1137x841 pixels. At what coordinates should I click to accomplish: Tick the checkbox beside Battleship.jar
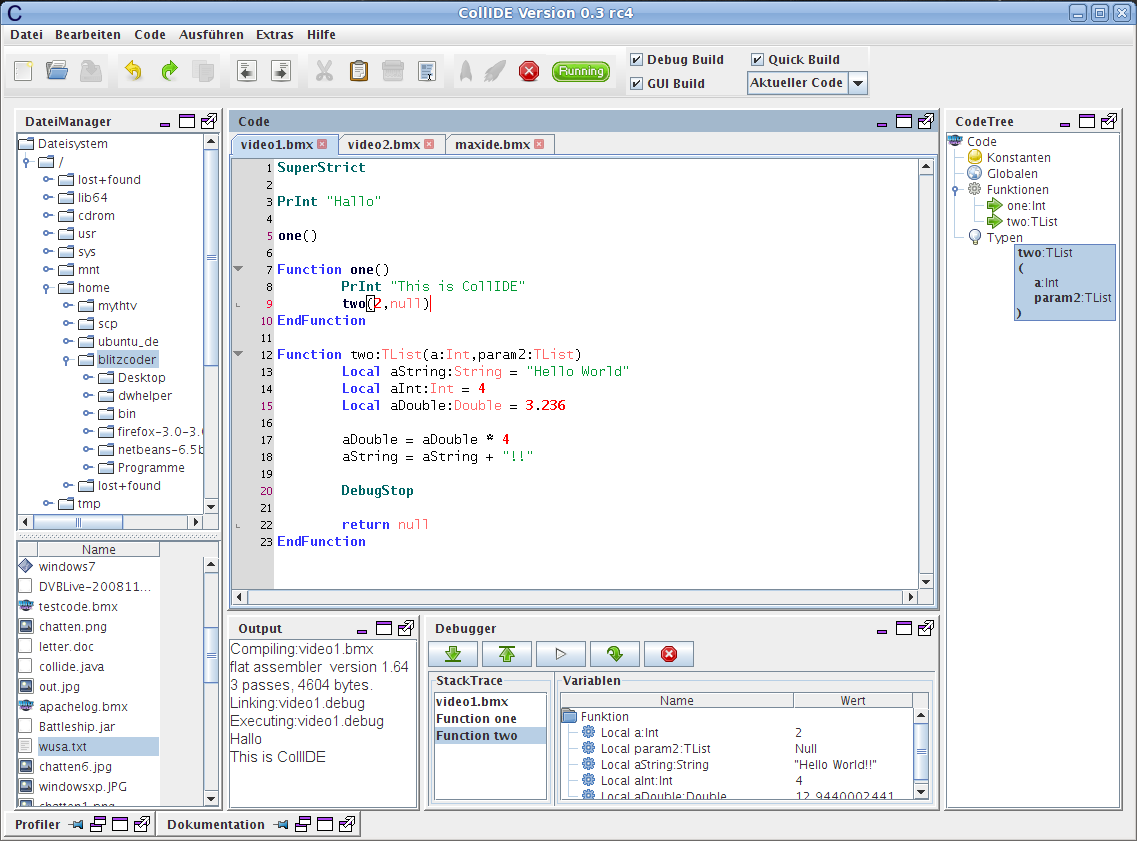25,726
